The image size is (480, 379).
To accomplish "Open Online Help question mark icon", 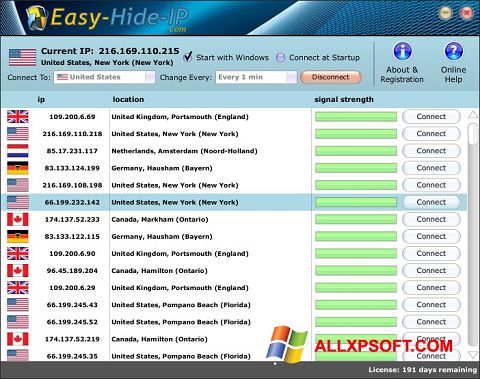I will (454, 51).
